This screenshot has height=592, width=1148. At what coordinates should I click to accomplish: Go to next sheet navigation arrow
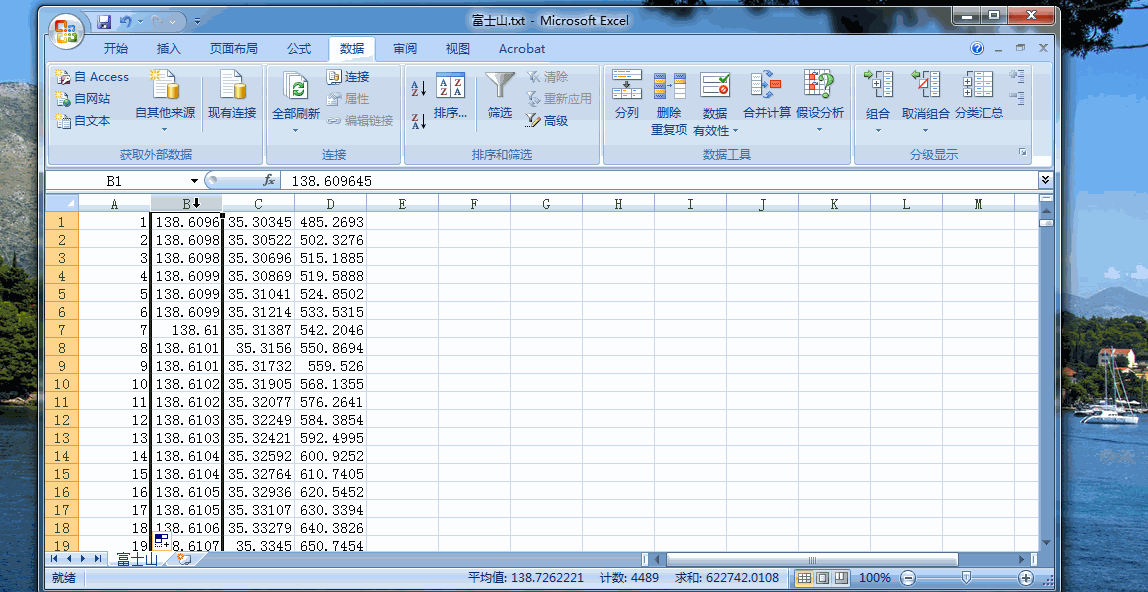pos(83,559)
